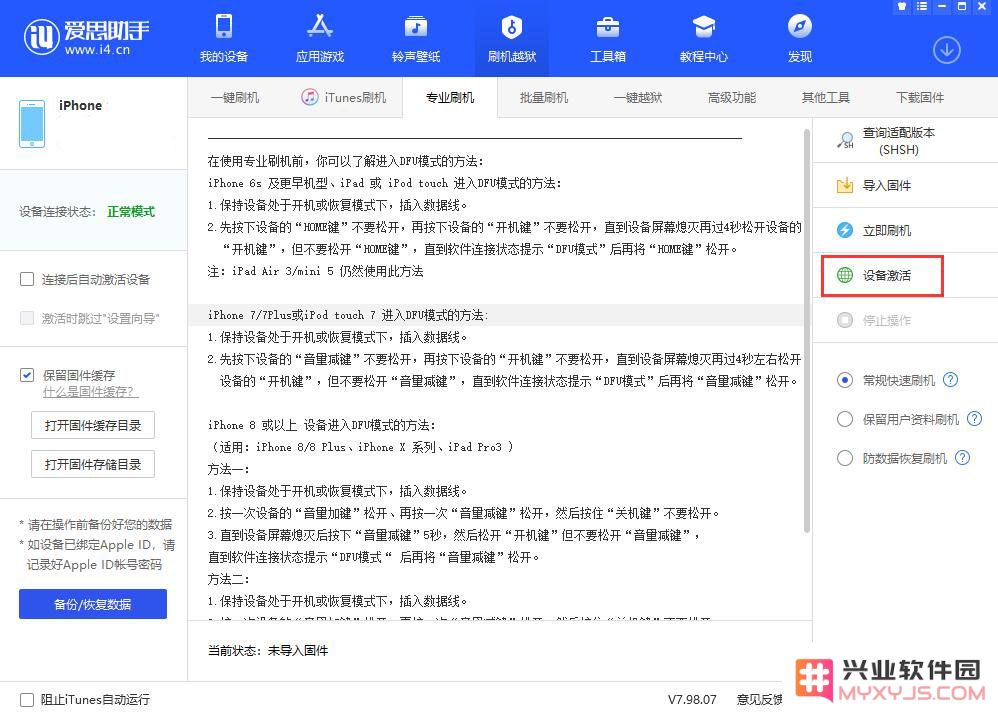Enable 连接后自动激活设备 checkbox
The height and width of the screenshot is (717, 998).
click(x=27, y=279)
